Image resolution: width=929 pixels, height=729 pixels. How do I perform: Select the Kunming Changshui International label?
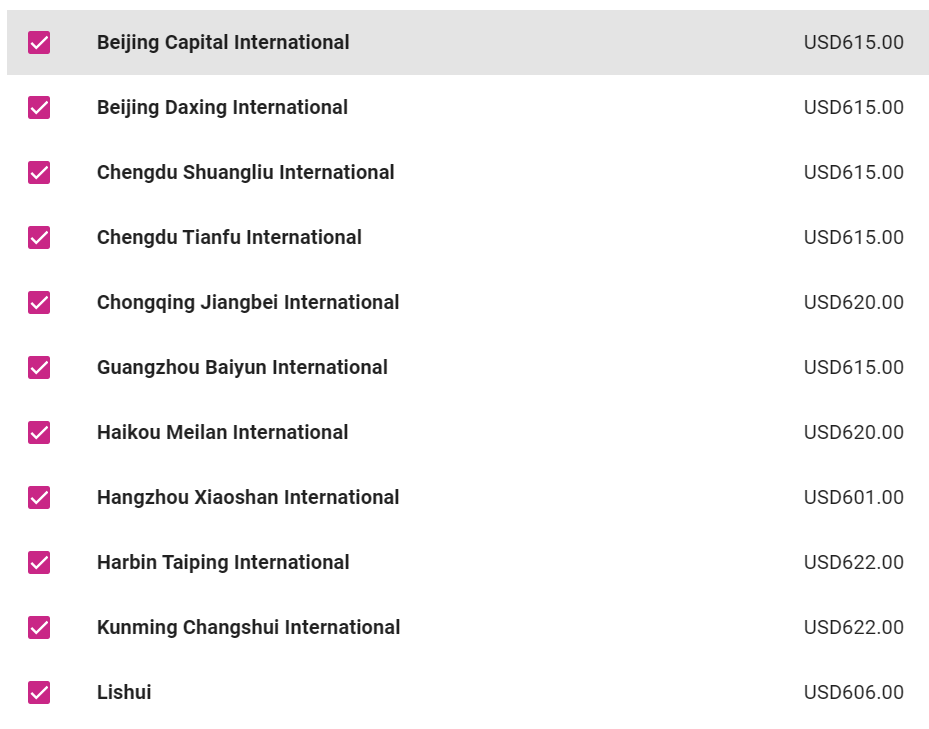(x=248, y=627)
